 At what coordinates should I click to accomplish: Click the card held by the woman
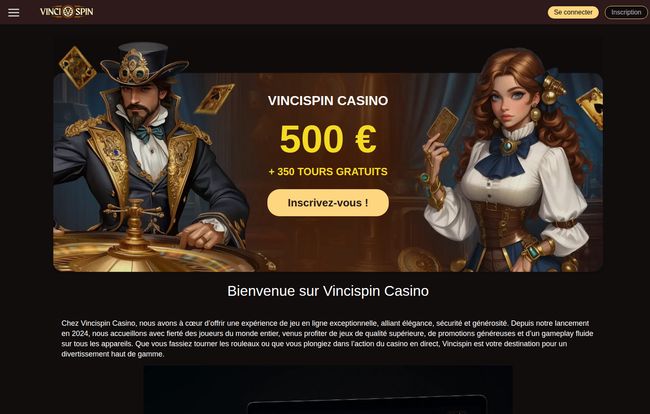point(442,125)
